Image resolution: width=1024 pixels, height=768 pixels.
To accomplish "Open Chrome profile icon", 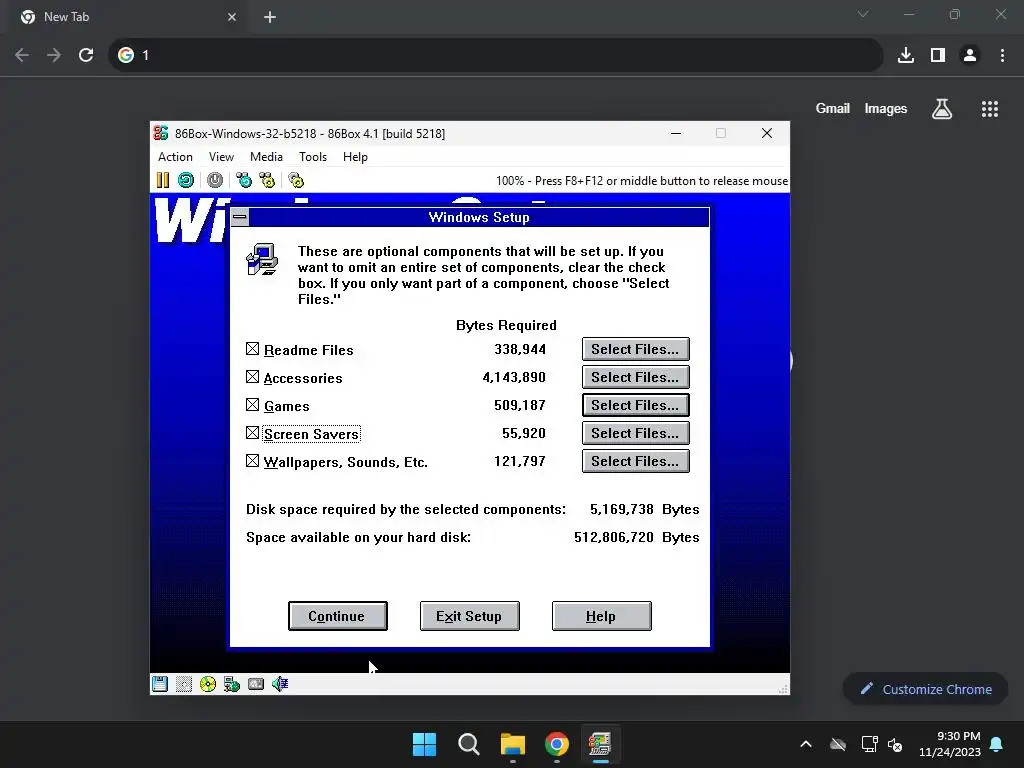I will click(970, 55).
